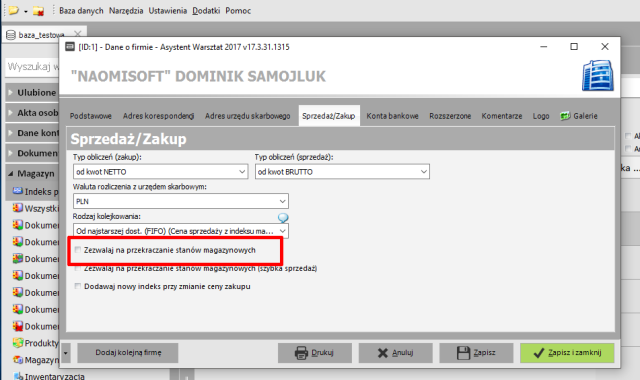The image size is (640, 380).
Task: Toggle przekraczanie stanów magazynowych (szybka sprzedaż) checkbox
Action: click(x=78, y=268)
